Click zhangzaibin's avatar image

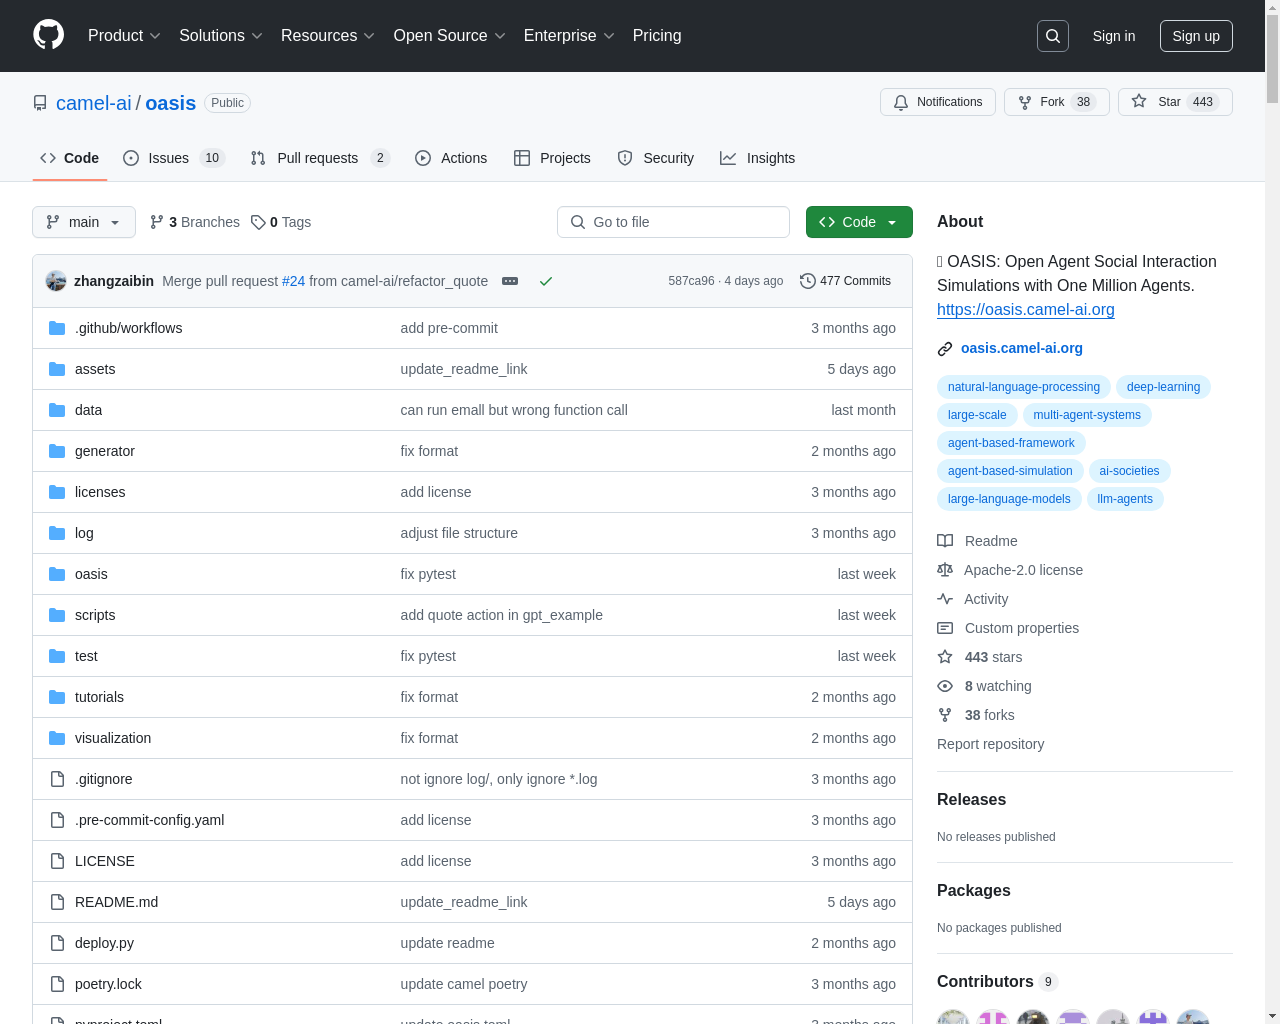(56, 281)
